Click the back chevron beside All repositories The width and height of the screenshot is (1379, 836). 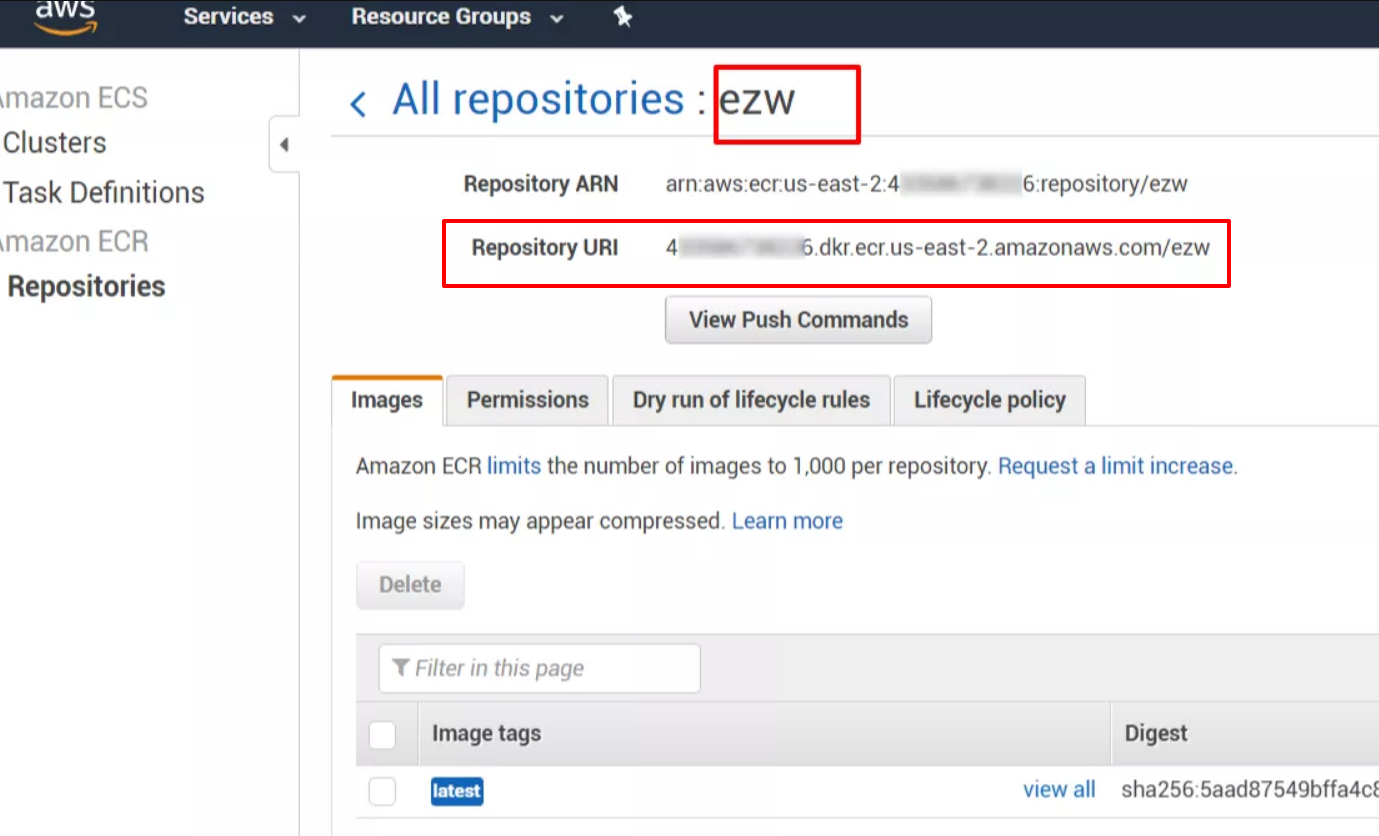pos(358,103)
